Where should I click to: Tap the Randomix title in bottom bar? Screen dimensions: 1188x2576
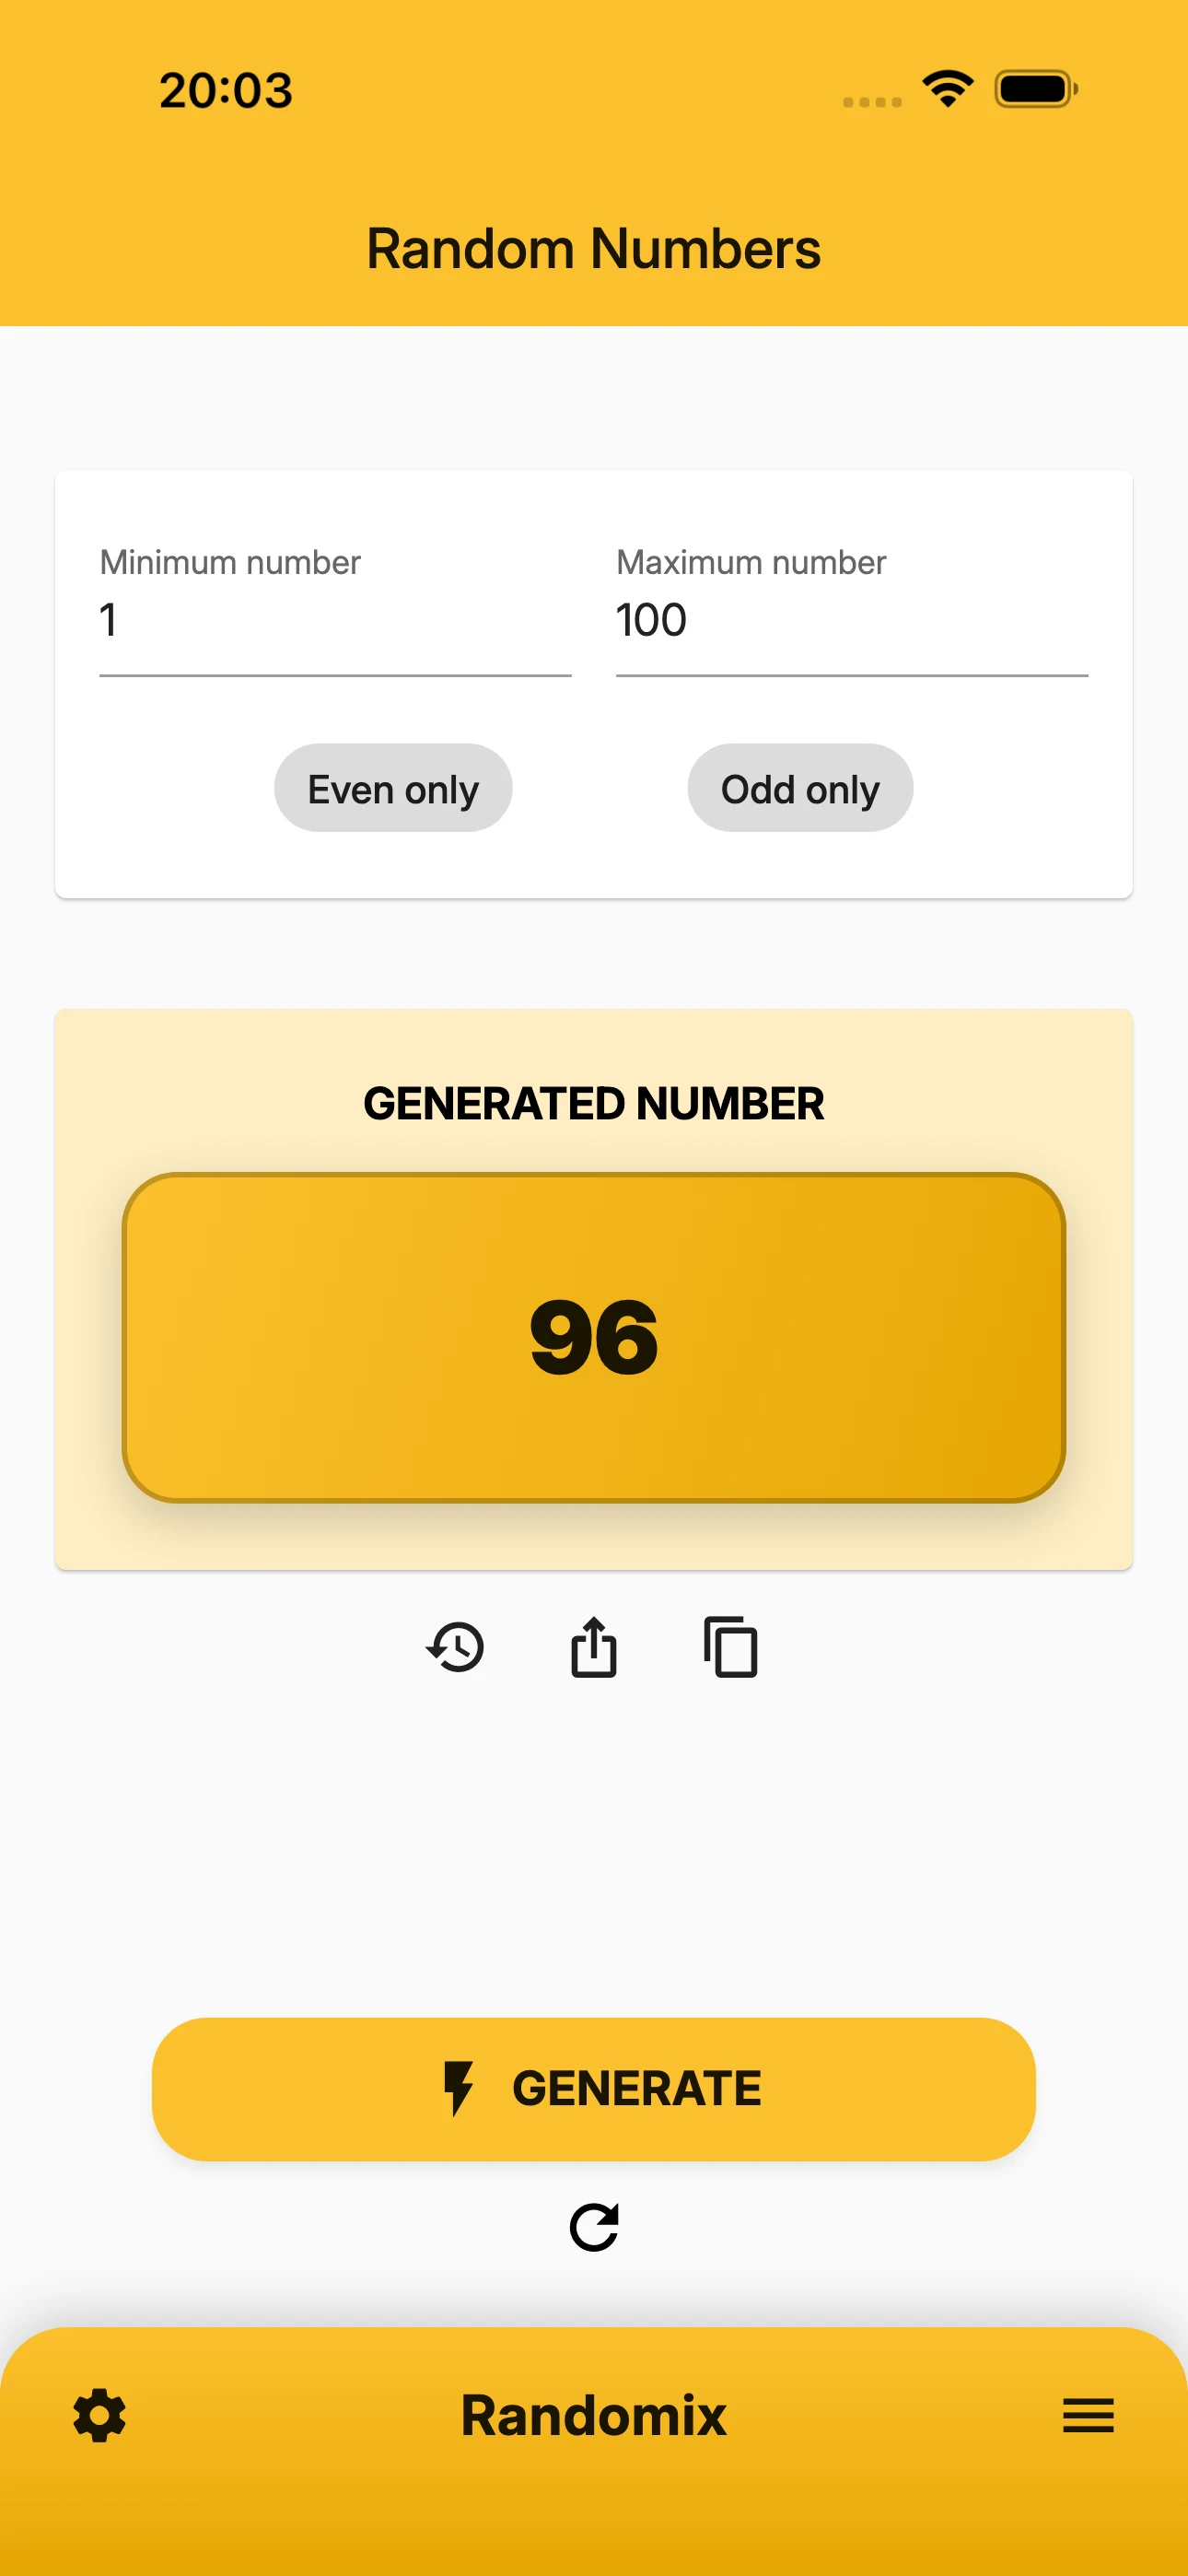pos(594,2416)
